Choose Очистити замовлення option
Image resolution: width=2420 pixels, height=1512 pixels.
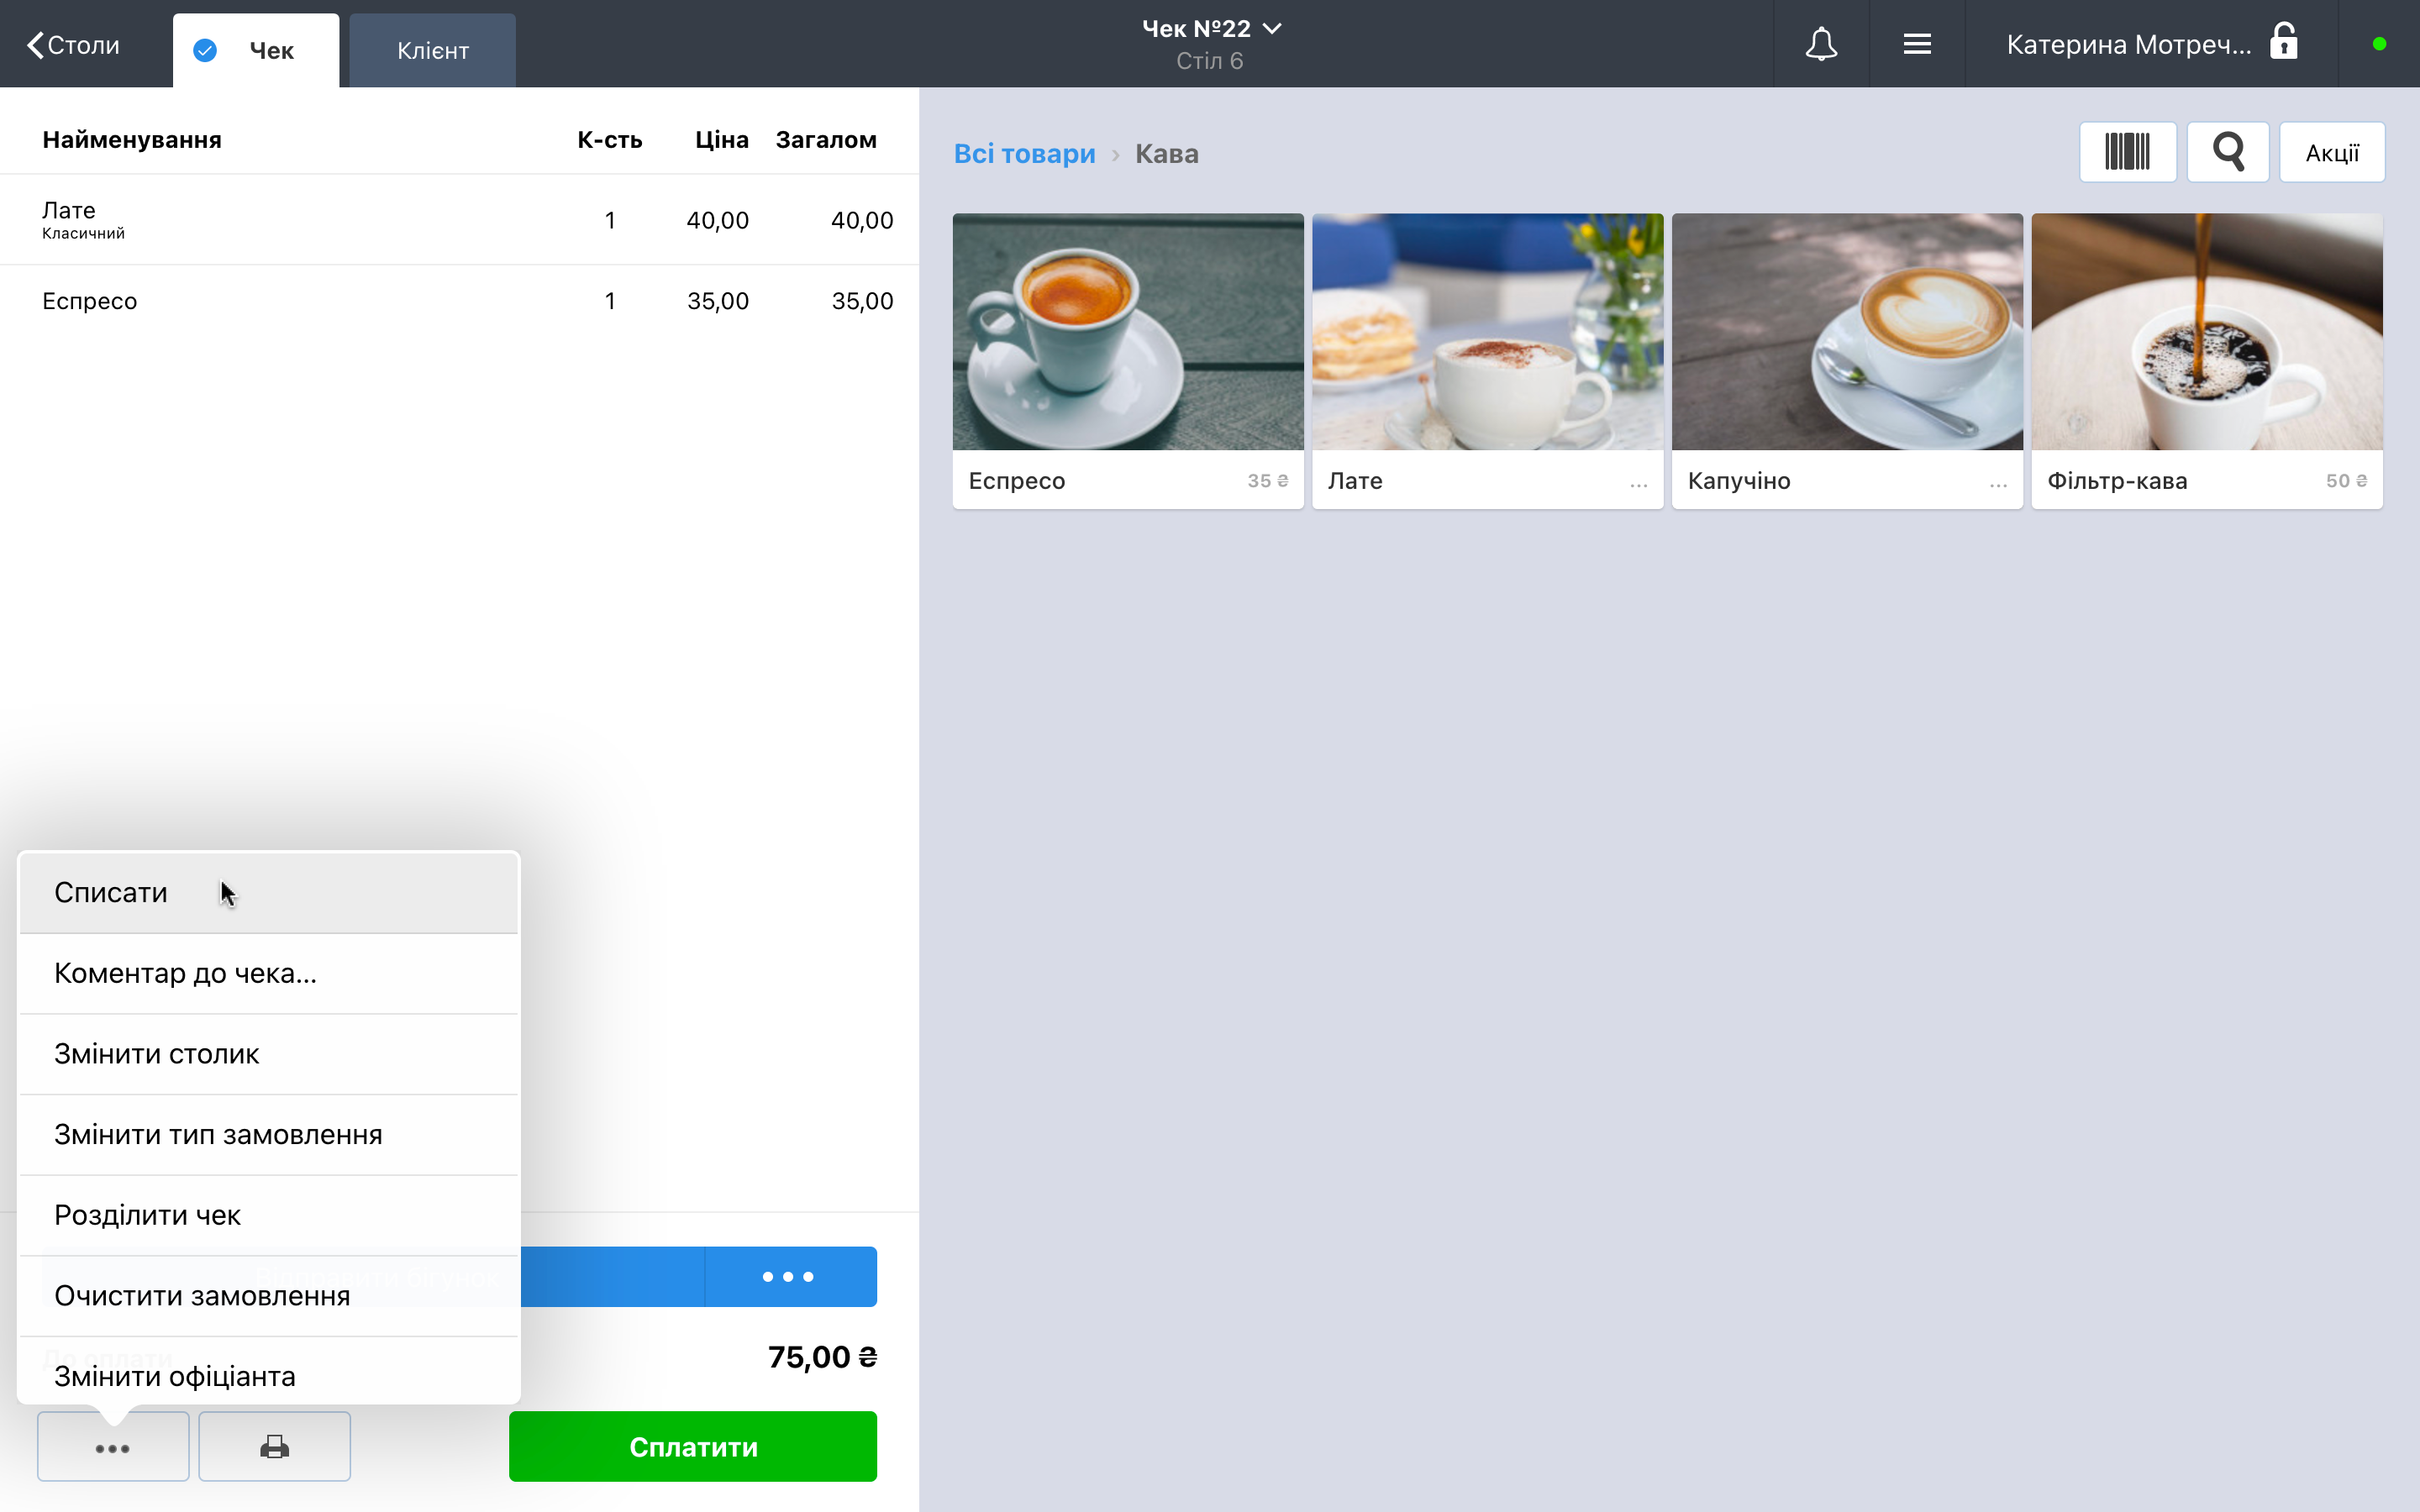coord(269,1296)
